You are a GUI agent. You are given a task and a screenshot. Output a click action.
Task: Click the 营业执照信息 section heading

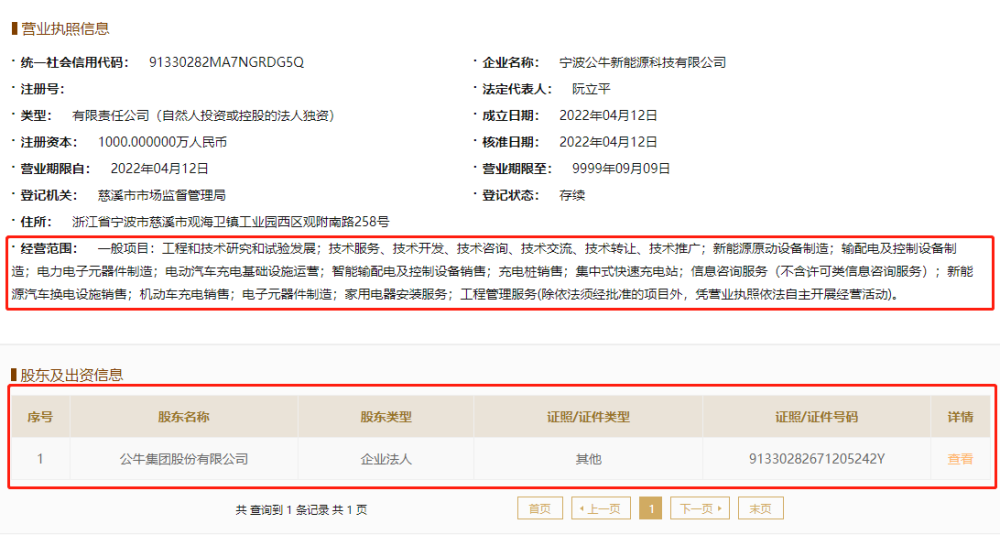[65, 29]
